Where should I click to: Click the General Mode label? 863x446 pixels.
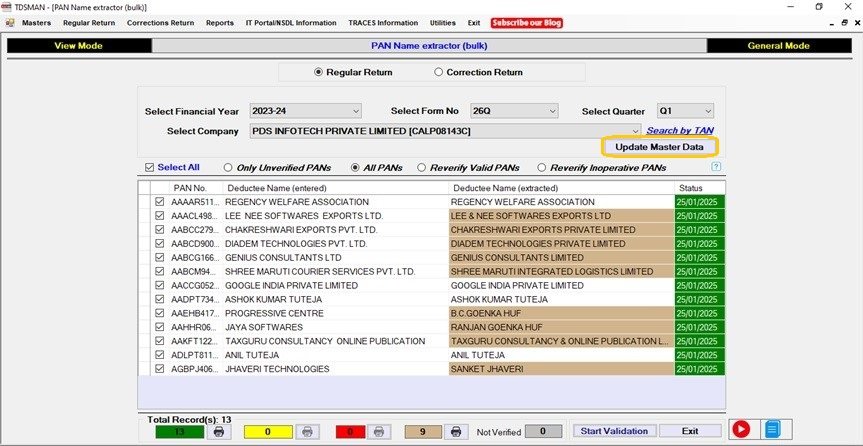[778, 46]
